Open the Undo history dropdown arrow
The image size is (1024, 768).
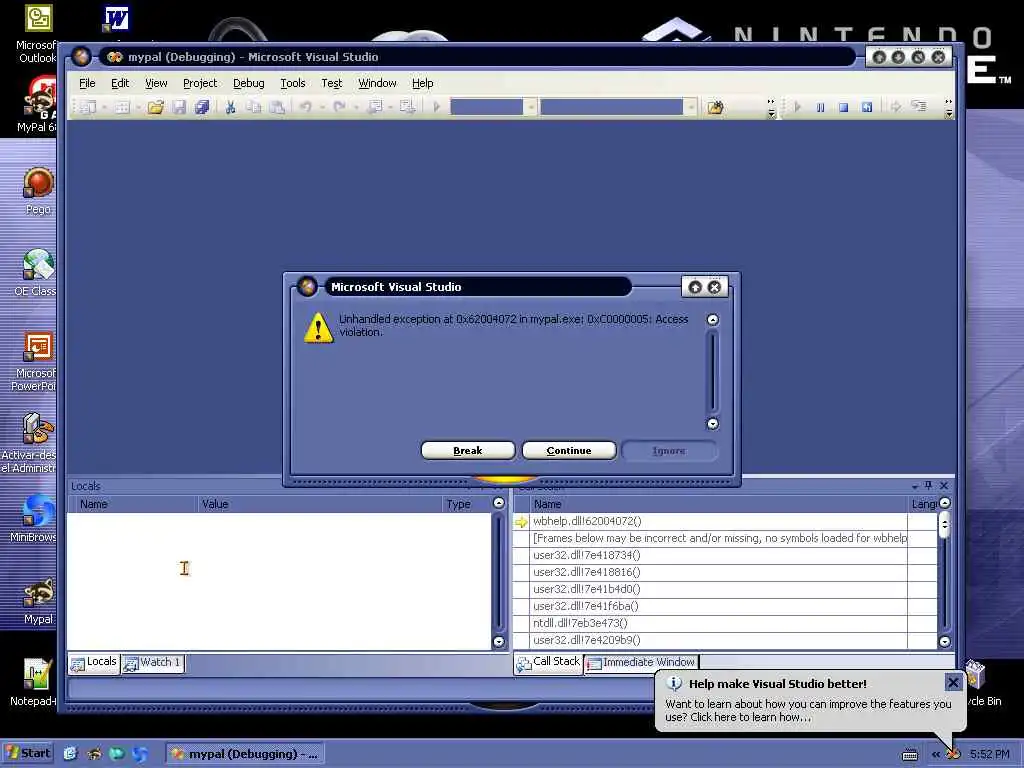[322, 107]
